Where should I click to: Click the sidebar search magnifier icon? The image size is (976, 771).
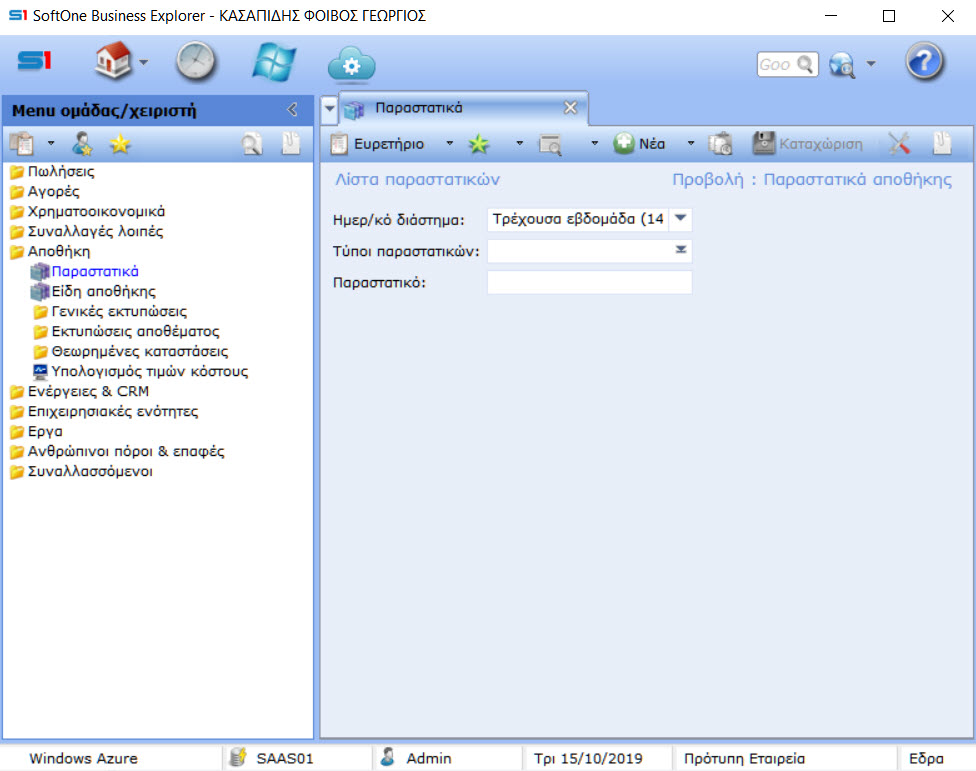pyautogui.click(x=252, y=144)
